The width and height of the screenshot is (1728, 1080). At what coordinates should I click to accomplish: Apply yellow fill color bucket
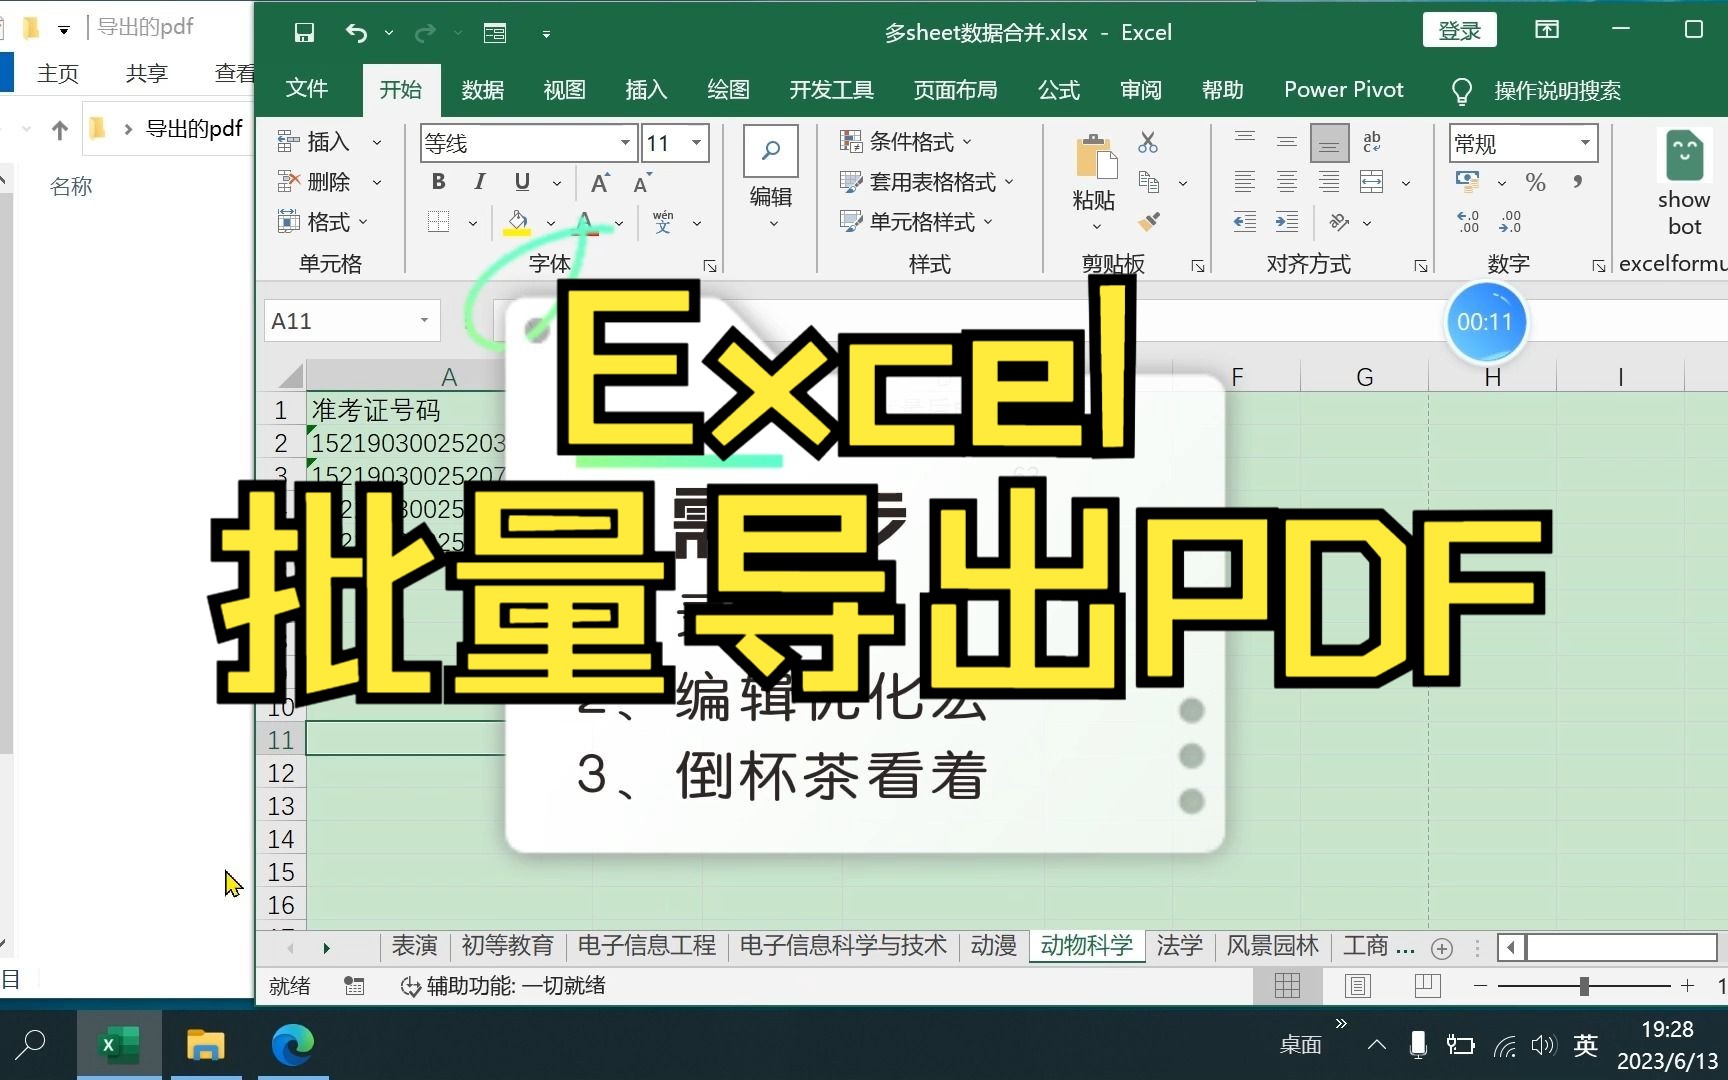(x=517, y=222)
